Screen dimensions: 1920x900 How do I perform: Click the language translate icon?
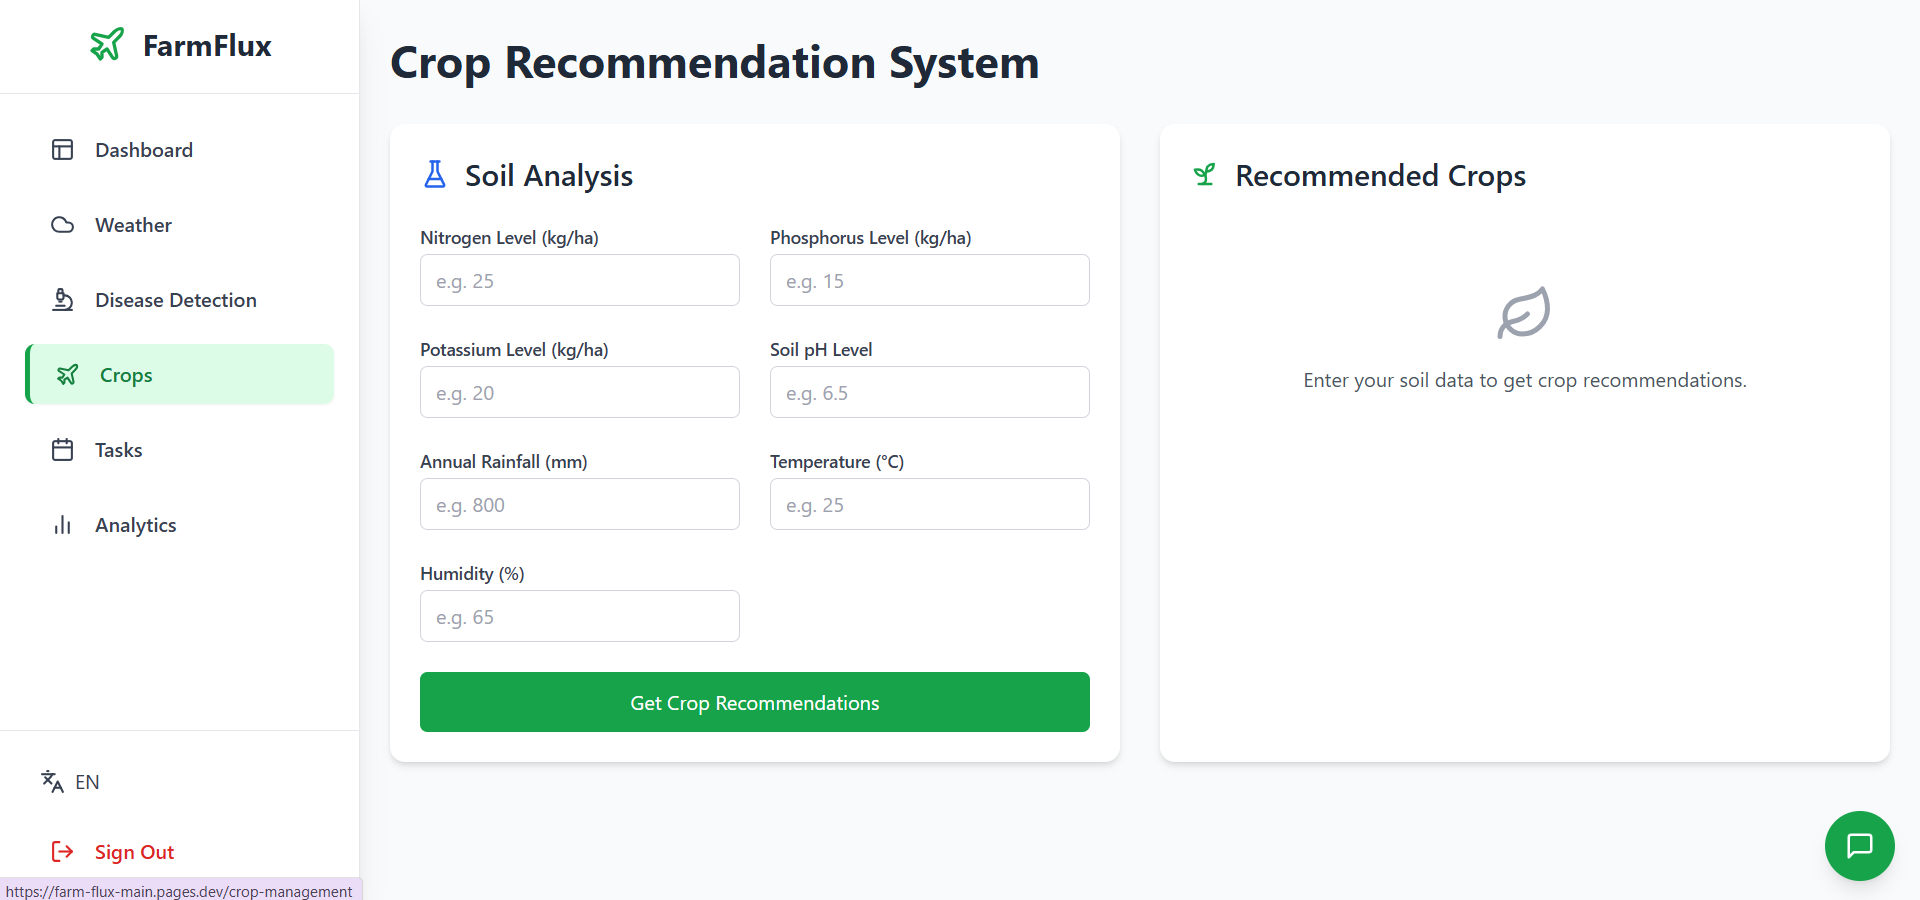pyautogui.click(x=52, y=782)
